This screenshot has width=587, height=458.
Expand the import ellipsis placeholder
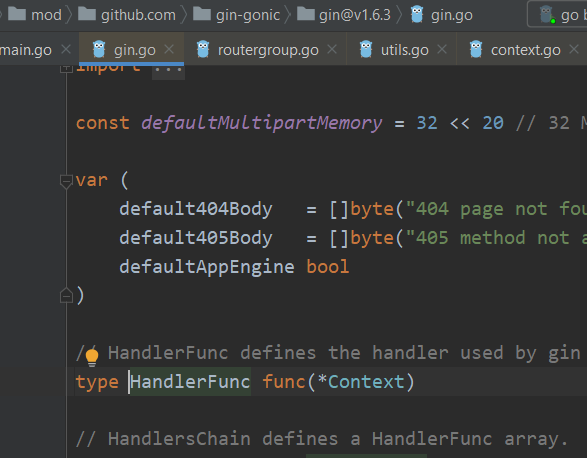point(168,70)
